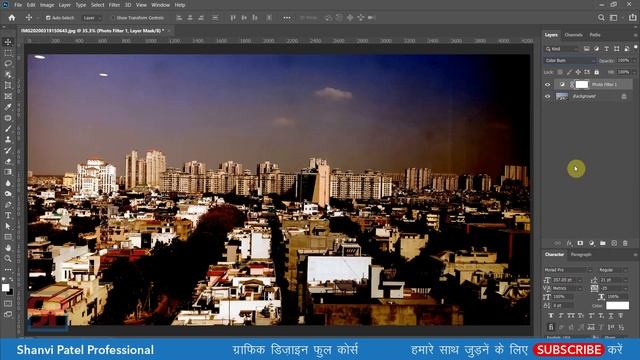Go to the Home screen icon
The image size is (640, 360).
[x=12, y=18]
